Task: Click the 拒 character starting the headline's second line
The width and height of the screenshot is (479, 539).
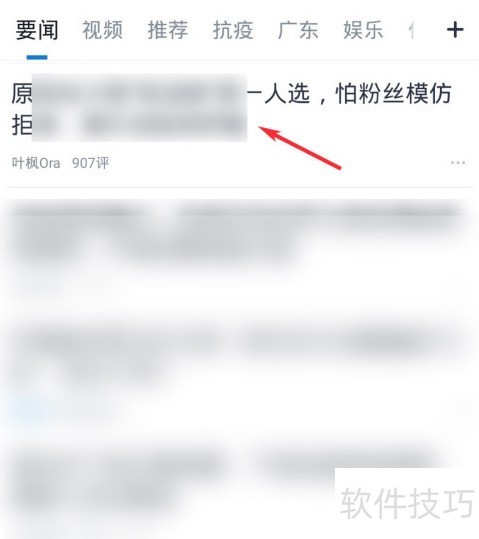Action: point(22,124)
